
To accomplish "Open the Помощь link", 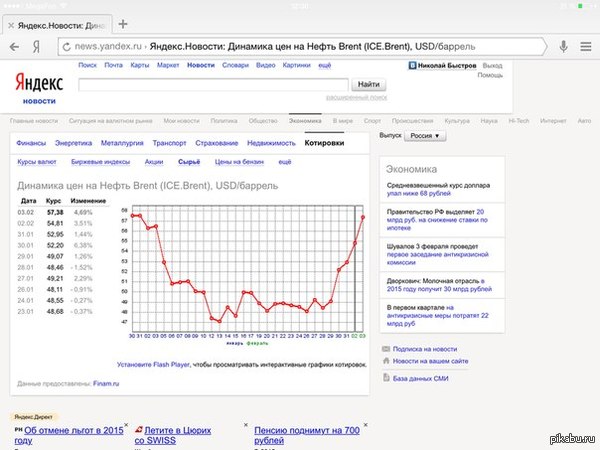I will tap(490, 75).
